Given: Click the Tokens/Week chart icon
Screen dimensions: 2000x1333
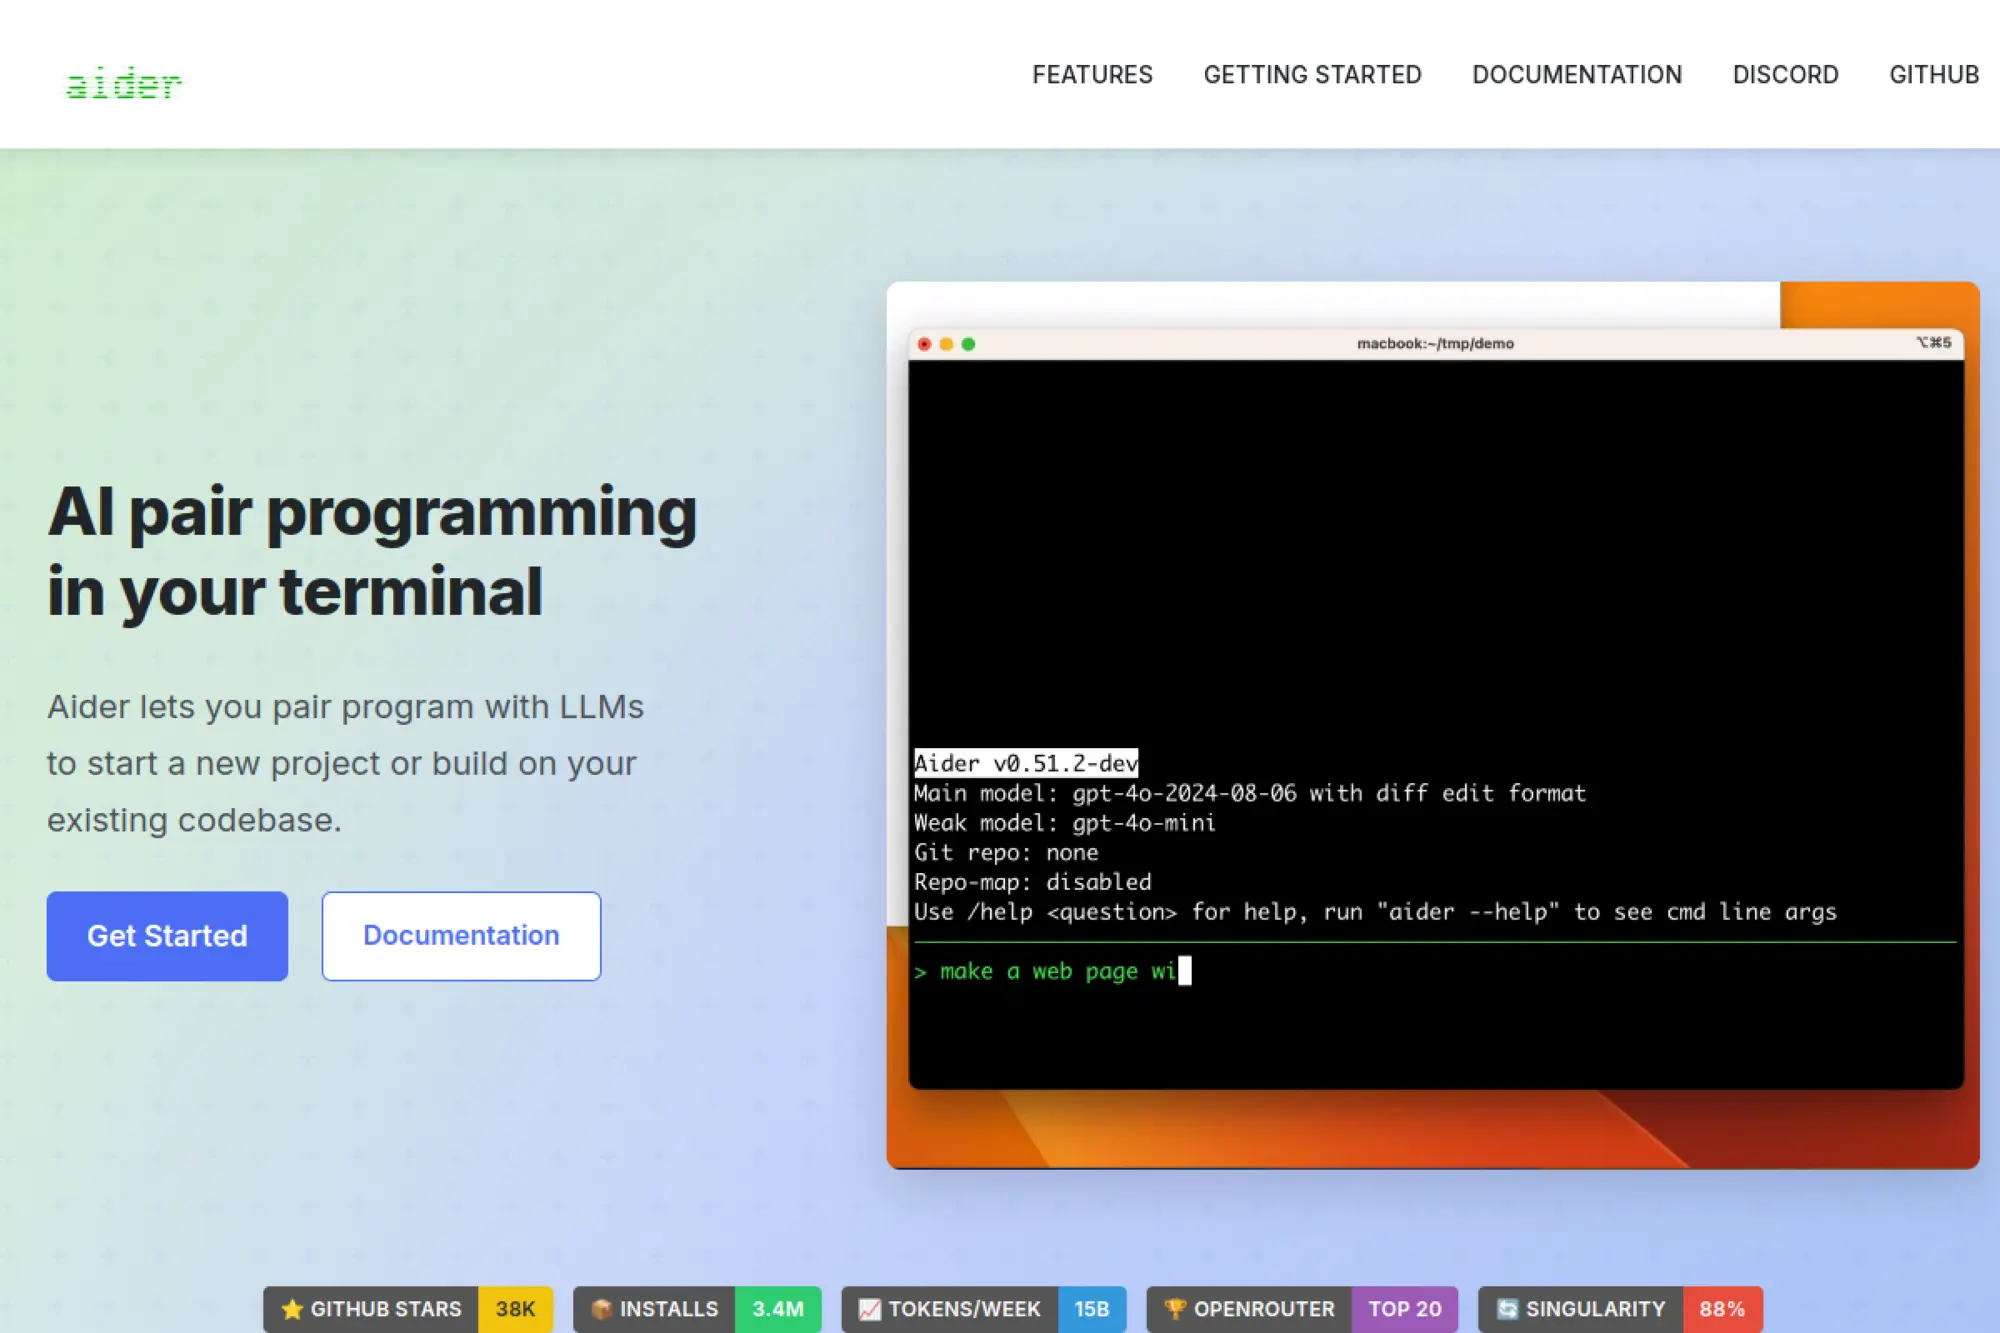Looking at the screenshot, I should (869, 1309).
